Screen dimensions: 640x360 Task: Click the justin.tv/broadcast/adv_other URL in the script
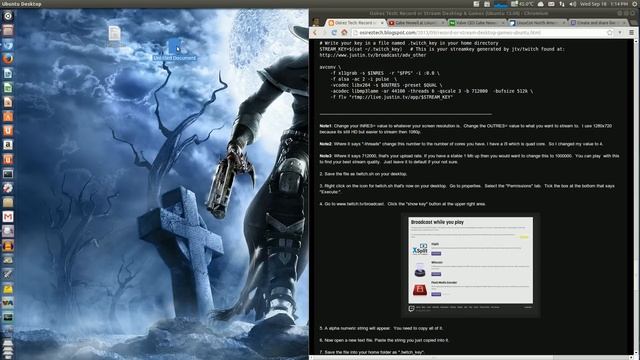pos(373,55)
